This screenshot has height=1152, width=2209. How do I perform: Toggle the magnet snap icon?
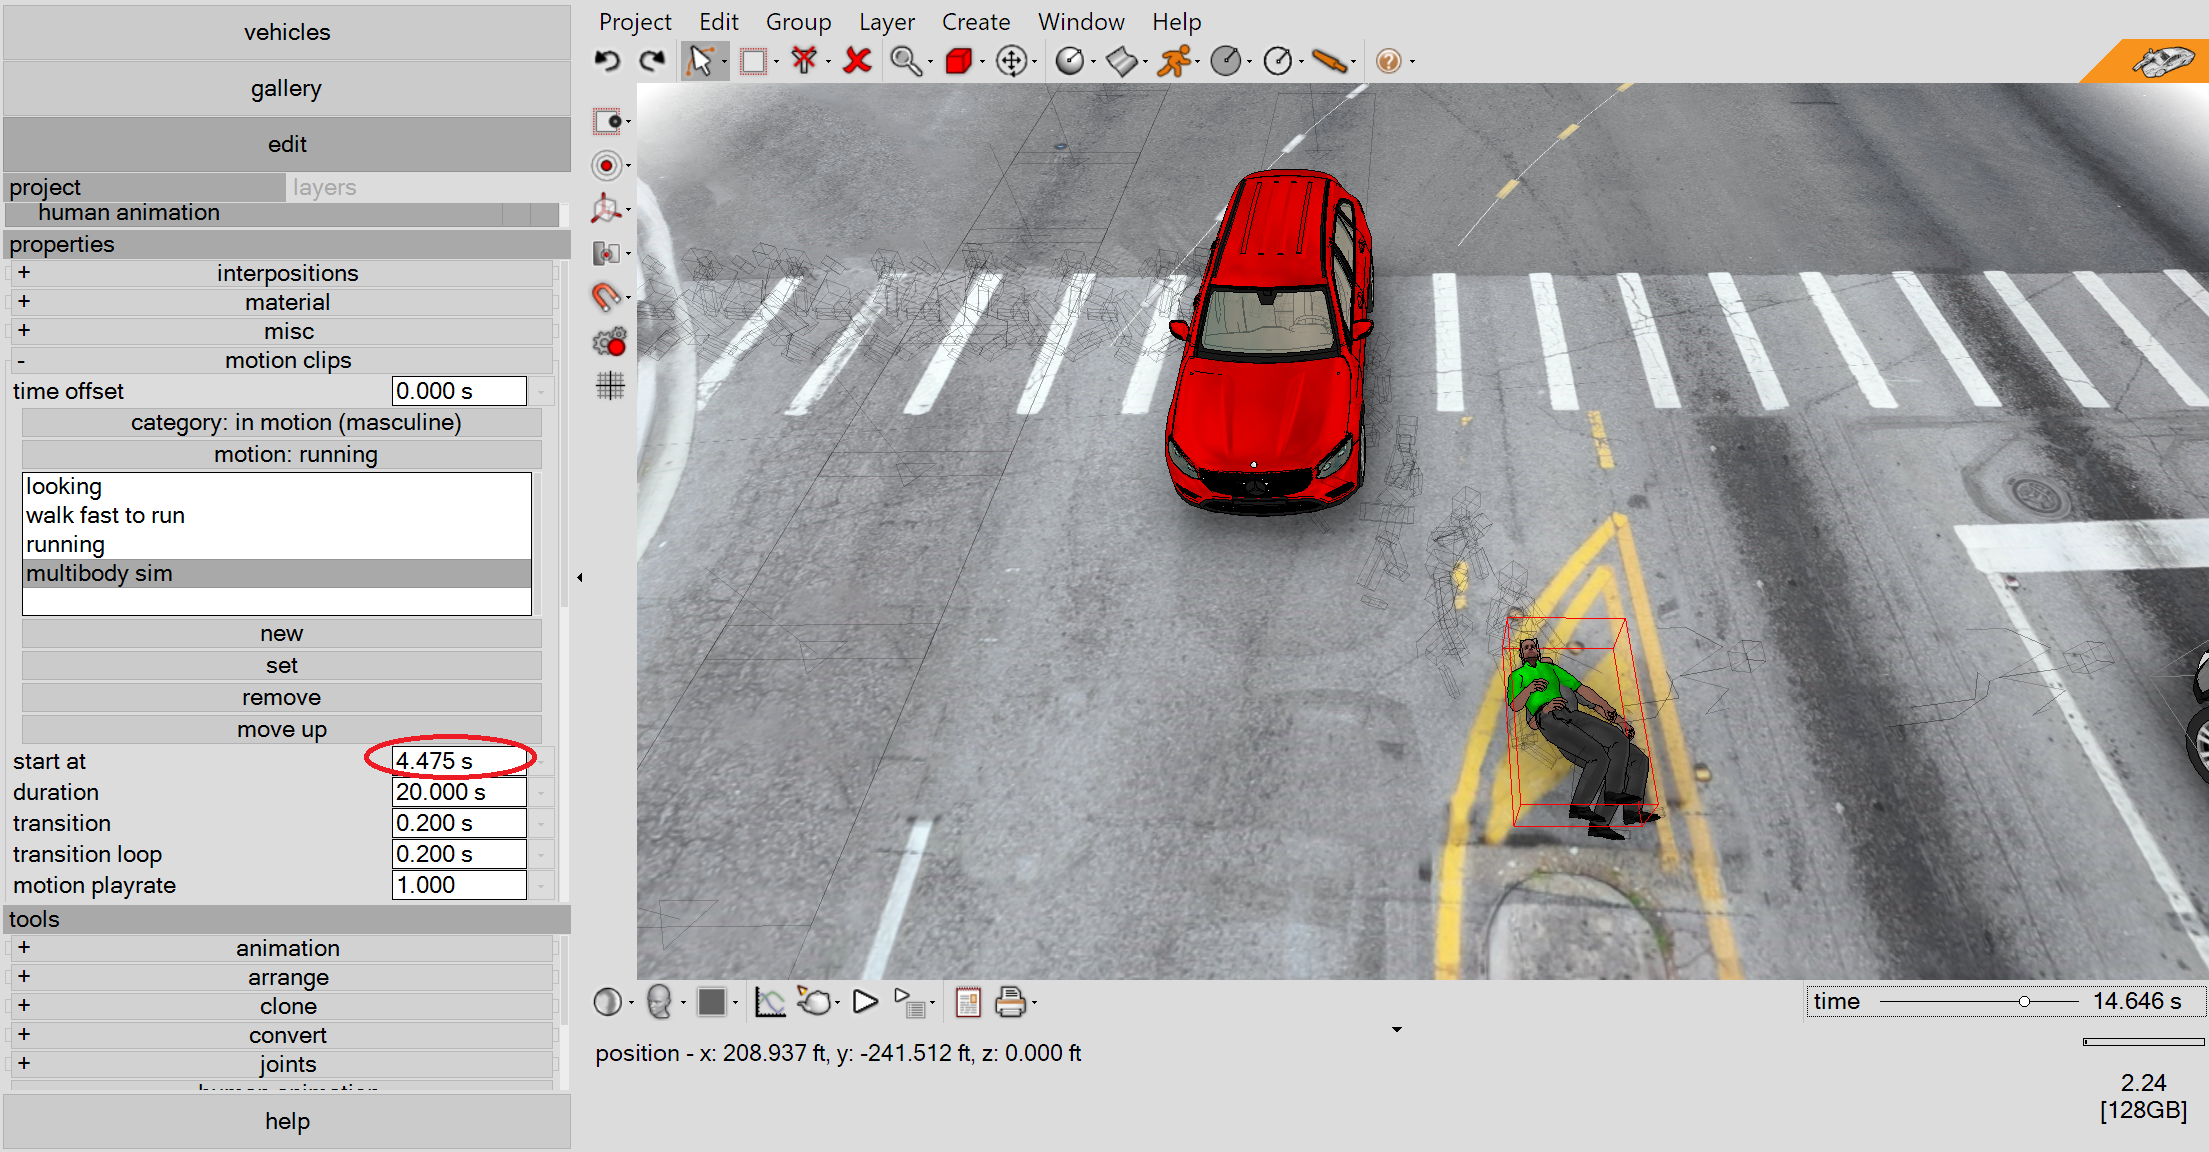(x=606, y=297)
